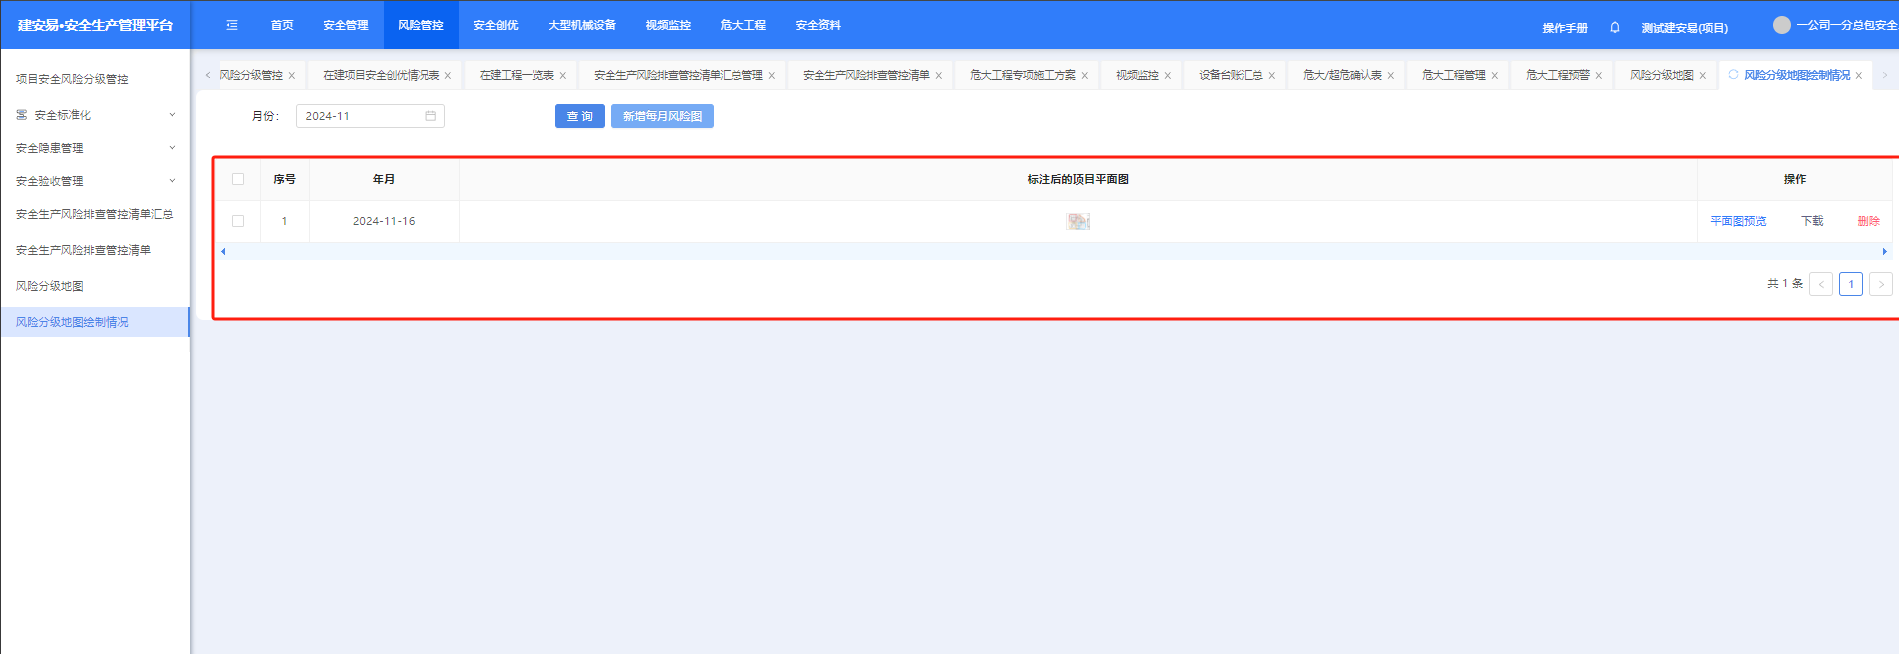Click the 查询 button
Screen dimensions: 1899x654
[x=579, y=116]
